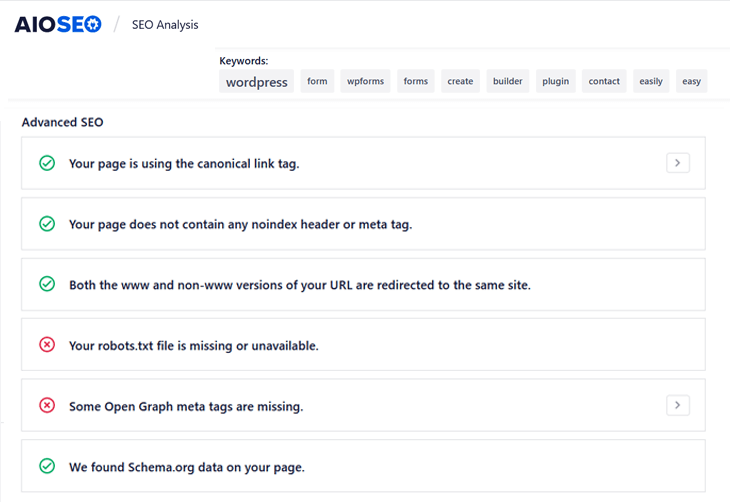The image size is (730, 502).
Task: Open the robots.txt missing result row
Action: coord(363,345)
